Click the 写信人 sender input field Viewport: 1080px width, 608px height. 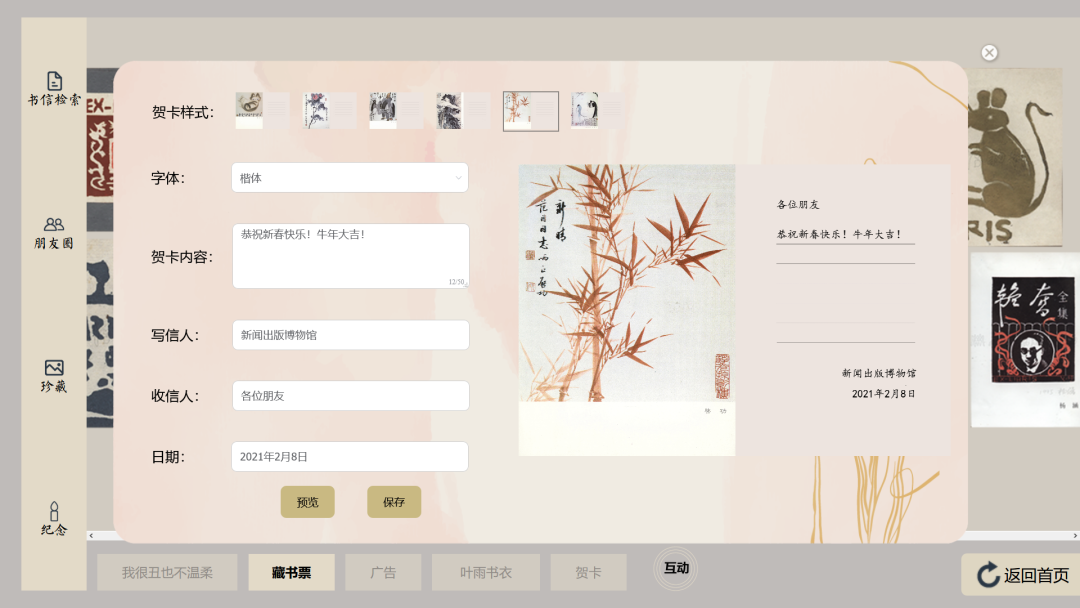tap(351, 335)
